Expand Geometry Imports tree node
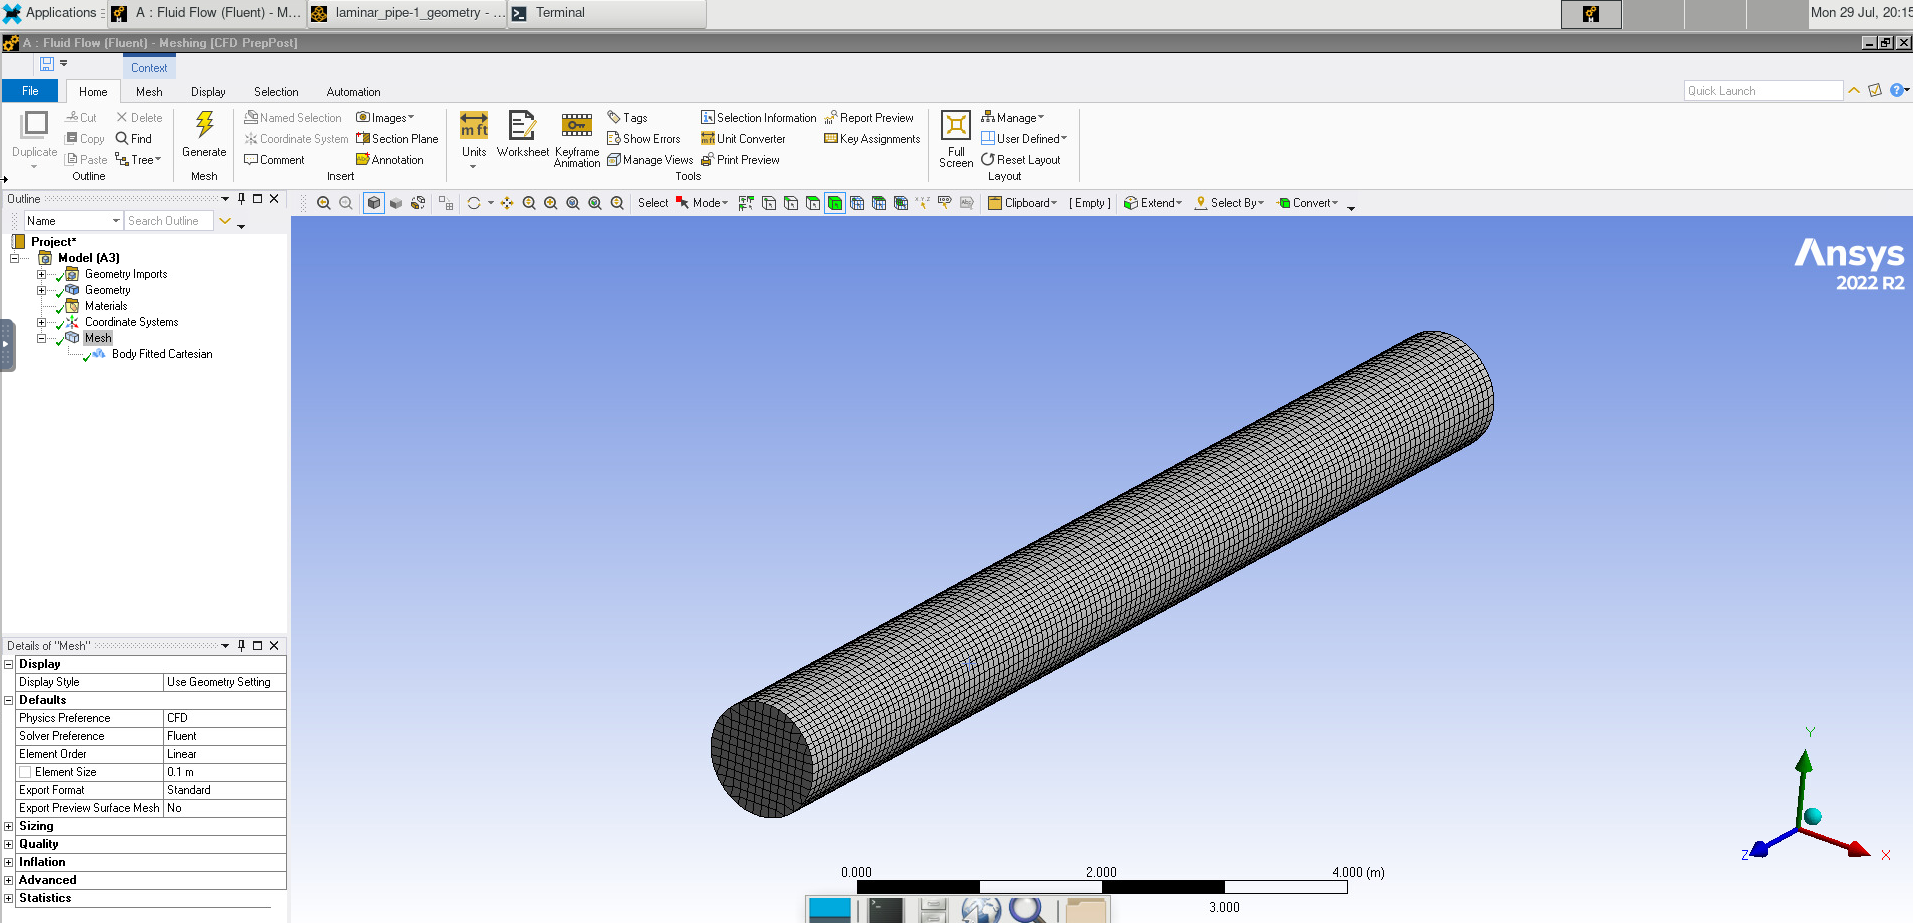The width and height of the screenshot is (1913, 923). tap(41, 274)
